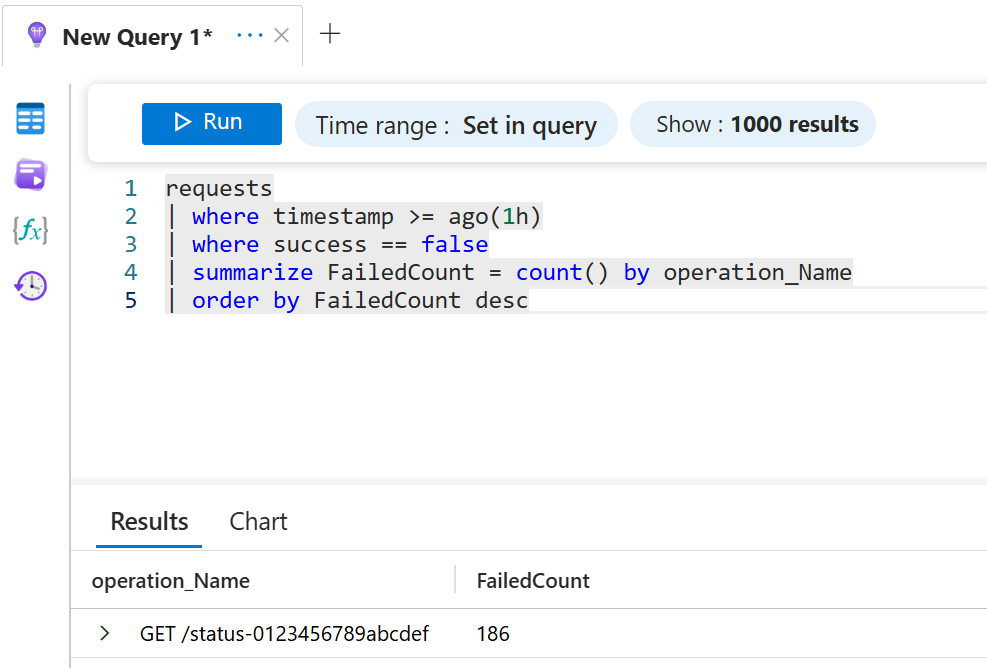This screenshot has height=668, width=987.
Task: Select the Results tab
Action: (x=149, y=522)
